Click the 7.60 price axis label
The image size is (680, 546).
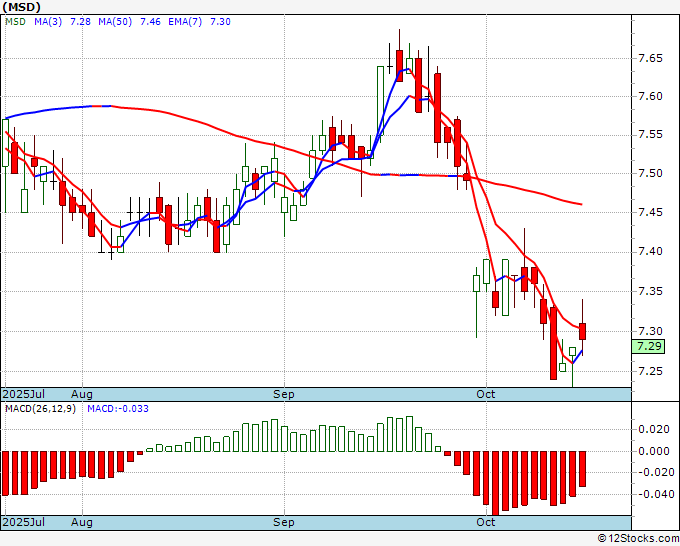click(651, 96)
